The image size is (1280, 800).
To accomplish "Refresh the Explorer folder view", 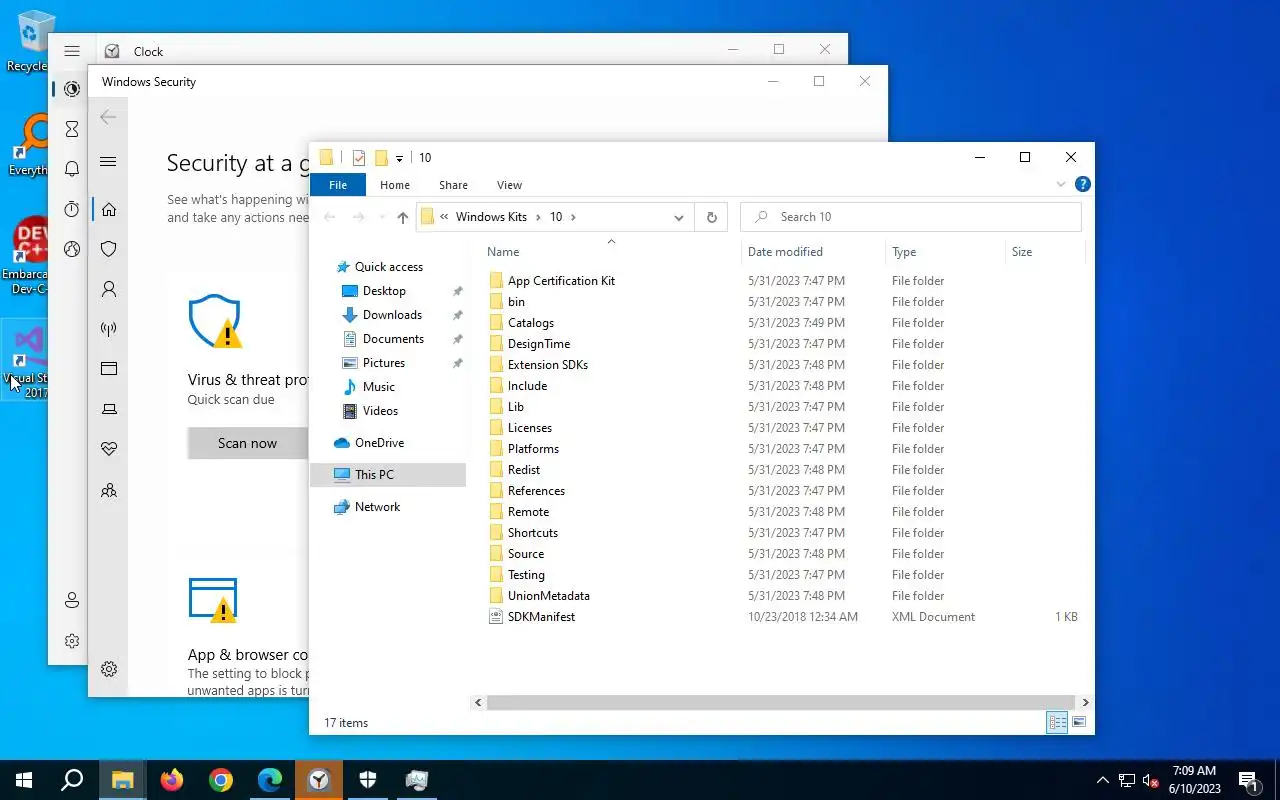I will click(711, 217).
